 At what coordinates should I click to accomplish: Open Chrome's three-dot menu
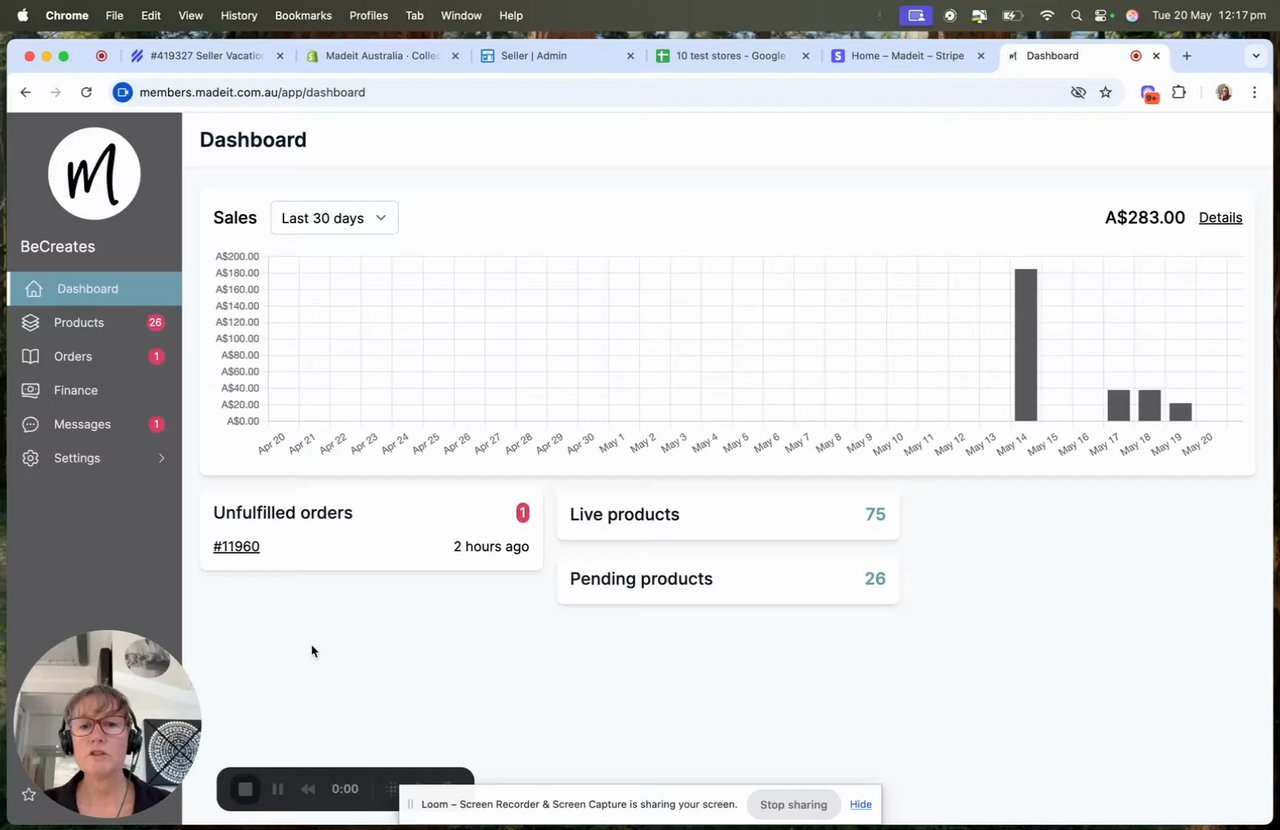[x=1254, y=92]
